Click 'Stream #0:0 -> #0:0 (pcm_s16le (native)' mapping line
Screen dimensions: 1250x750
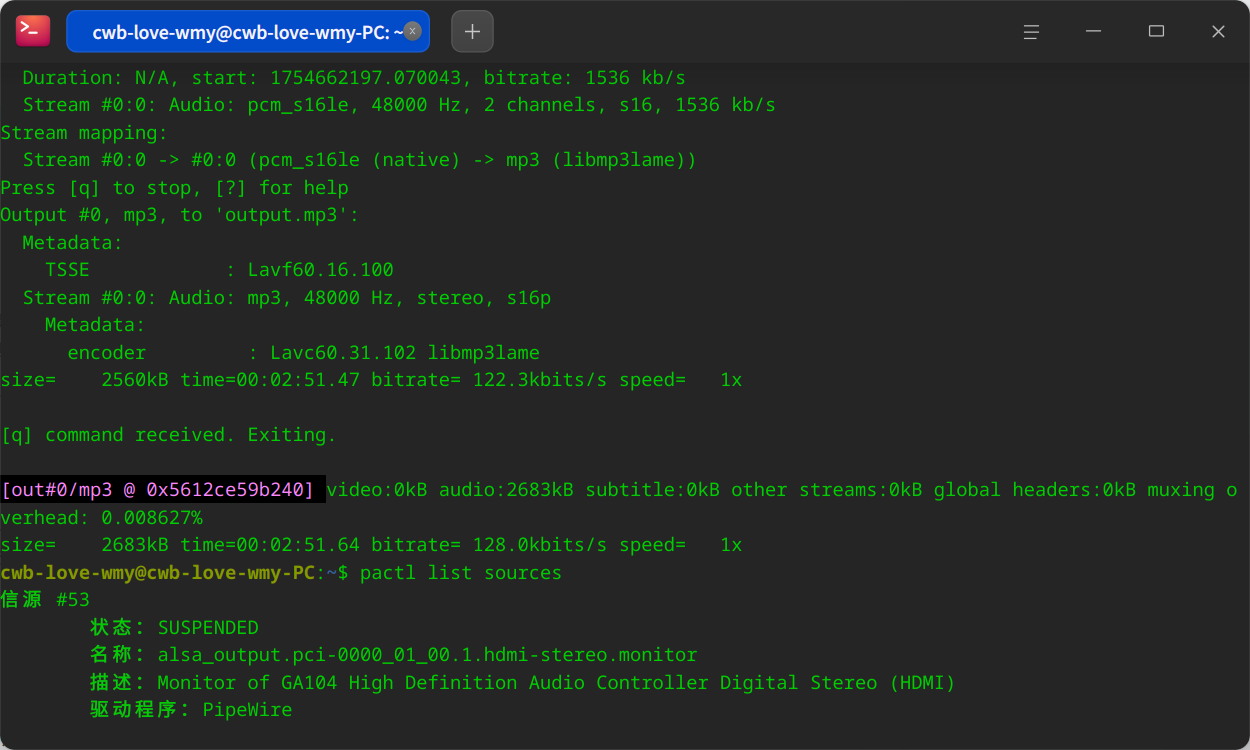(x=359, y=160)
